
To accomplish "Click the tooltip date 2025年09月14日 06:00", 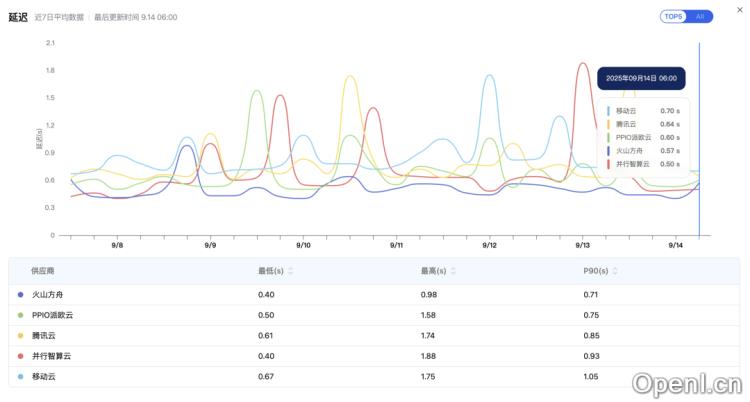I will 641,78.
